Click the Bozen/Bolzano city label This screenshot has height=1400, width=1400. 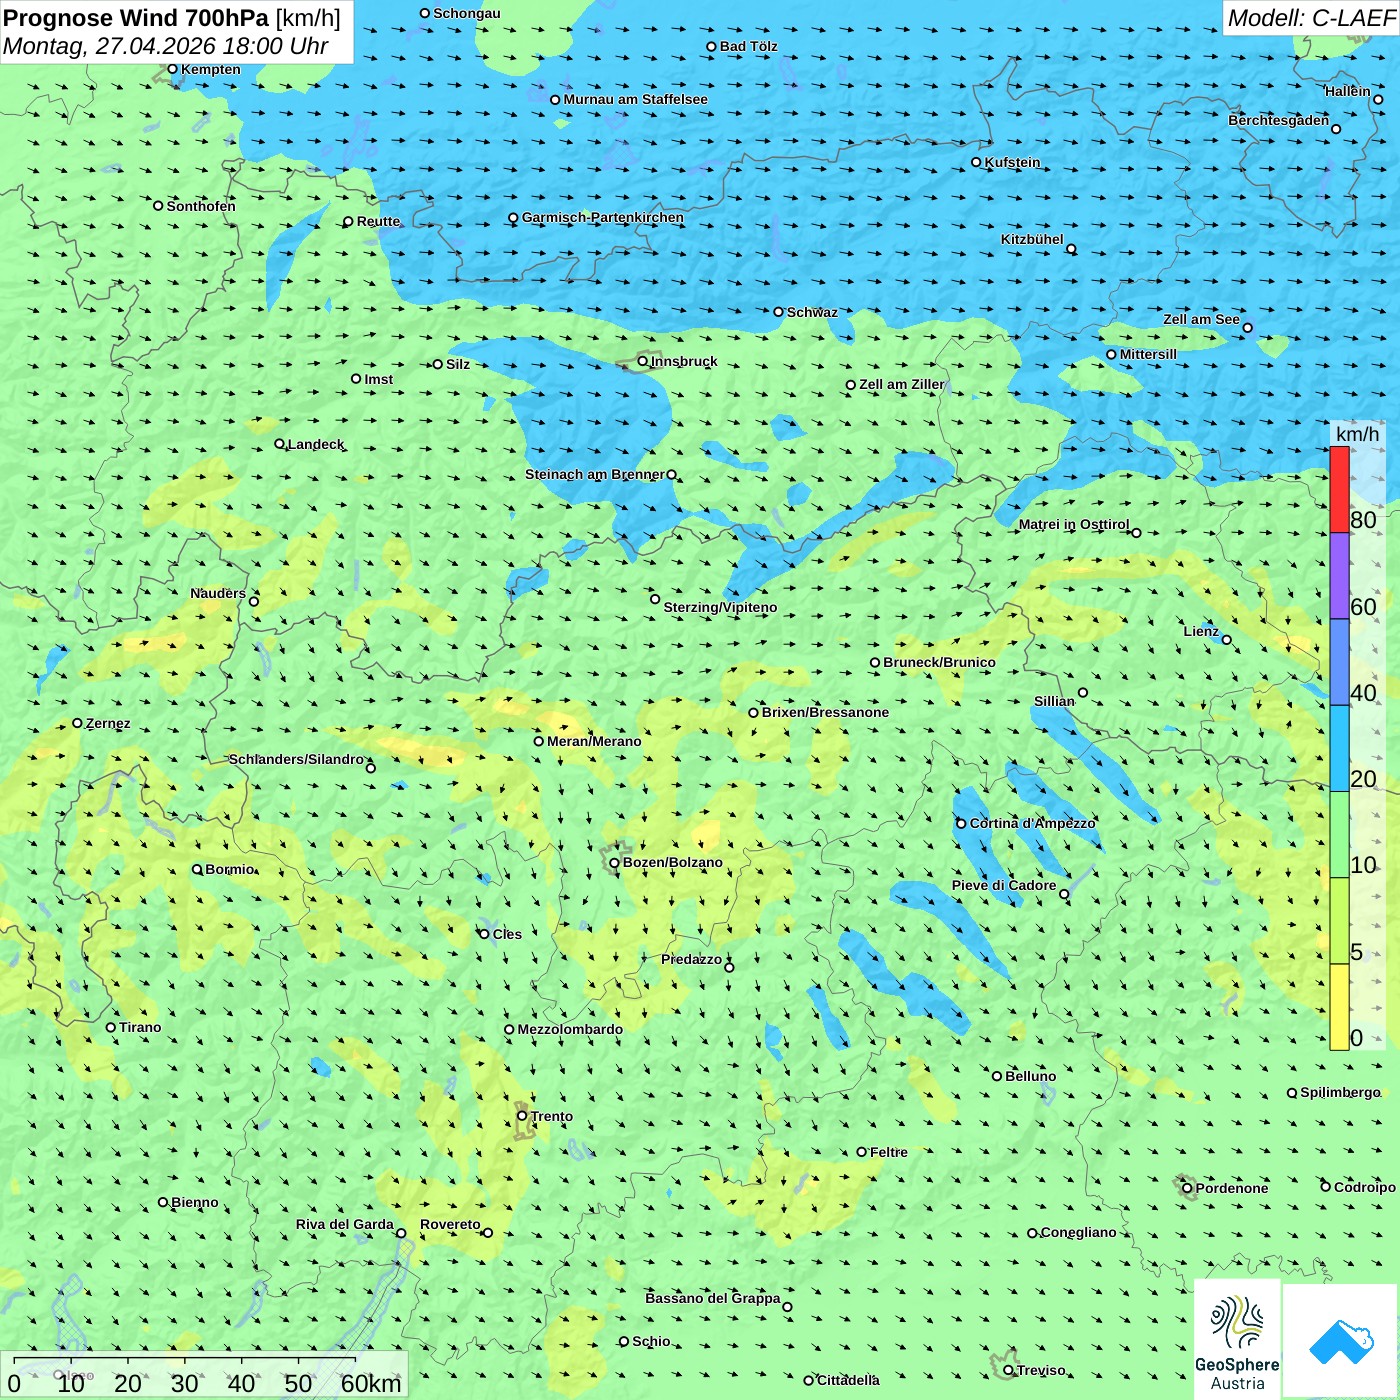[672, 862]
